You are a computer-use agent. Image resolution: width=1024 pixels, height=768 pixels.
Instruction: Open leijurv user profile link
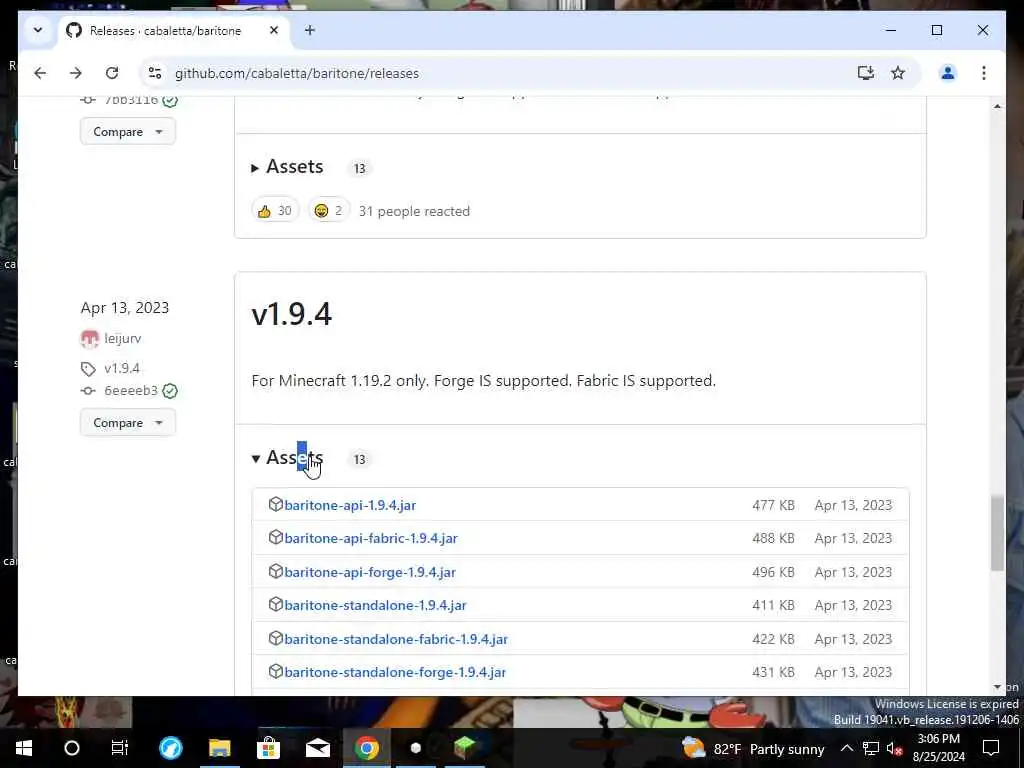[123, 338]
